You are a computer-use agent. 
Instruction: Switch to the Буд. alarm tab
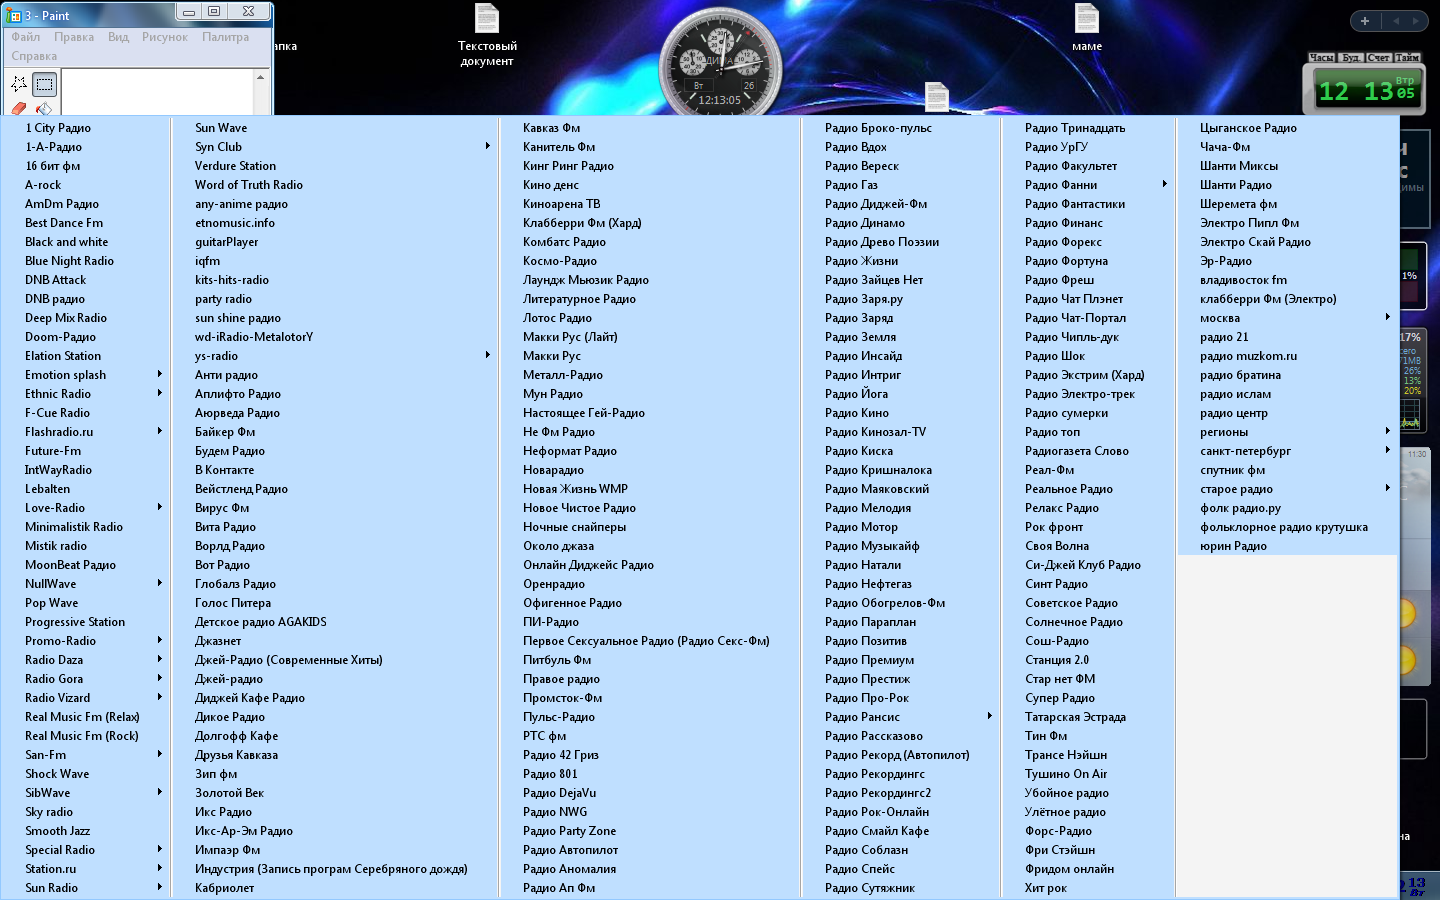[x=1350, y=58]
